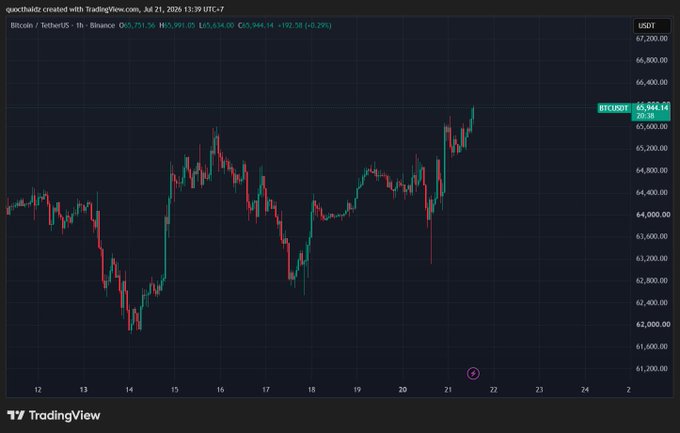Click date 19 on the time axis

click(x=357, y=390)
